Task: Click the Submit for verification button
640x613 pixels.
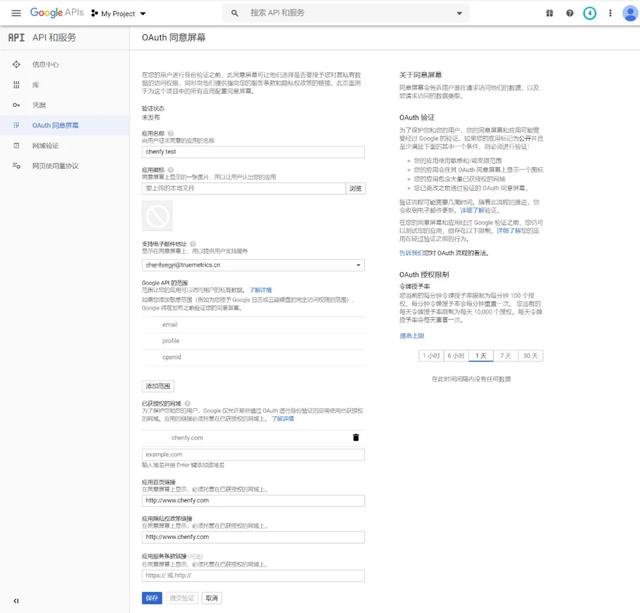Action: [x=182, y=598]
